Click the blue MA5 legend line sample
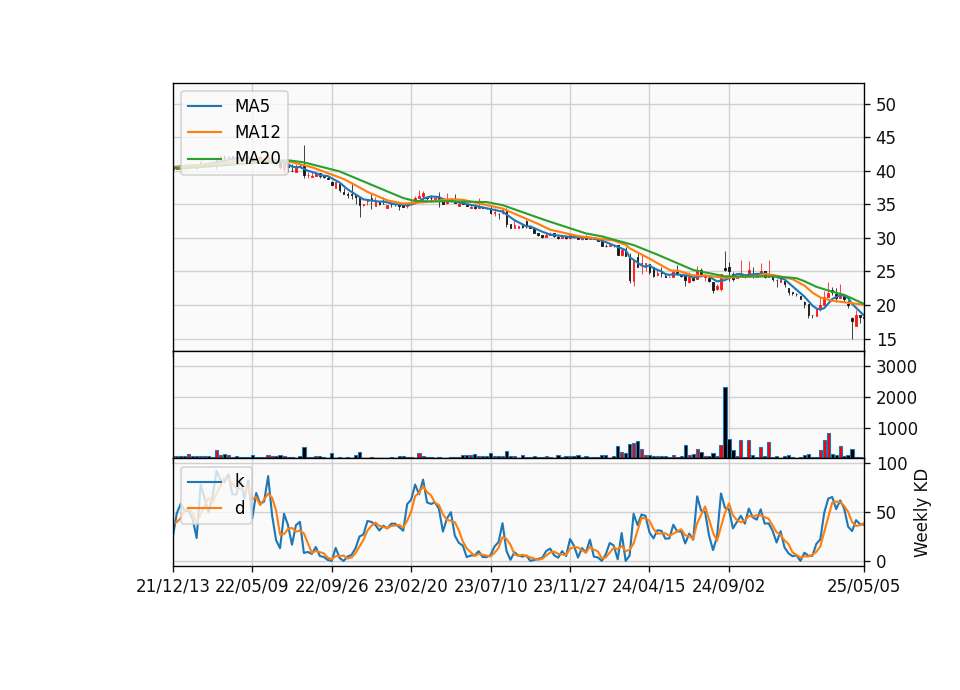This screenshot has width=960, height=690. 204,107
